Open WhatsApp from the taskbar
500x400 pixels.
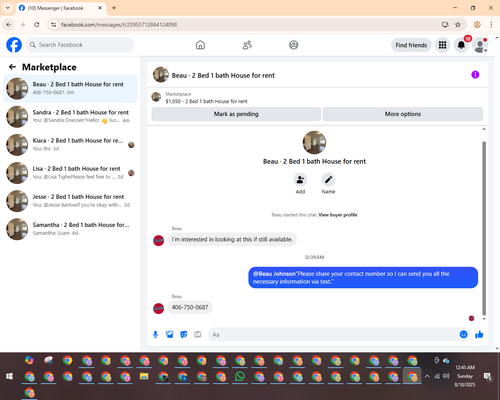(x=240, y=377)
